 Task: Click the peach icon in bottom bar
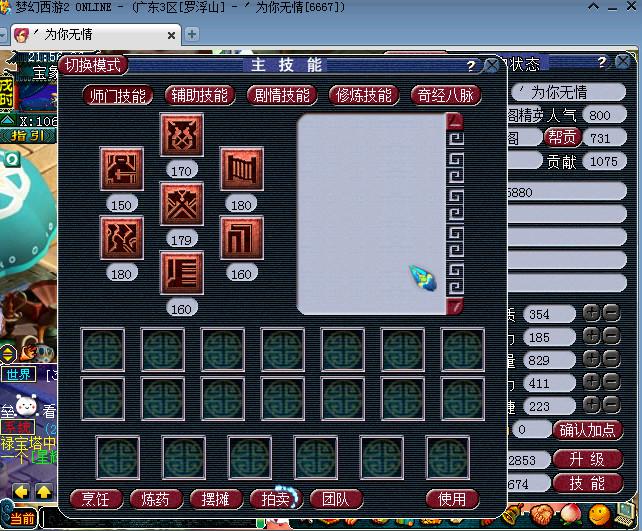tap(571, 515)
